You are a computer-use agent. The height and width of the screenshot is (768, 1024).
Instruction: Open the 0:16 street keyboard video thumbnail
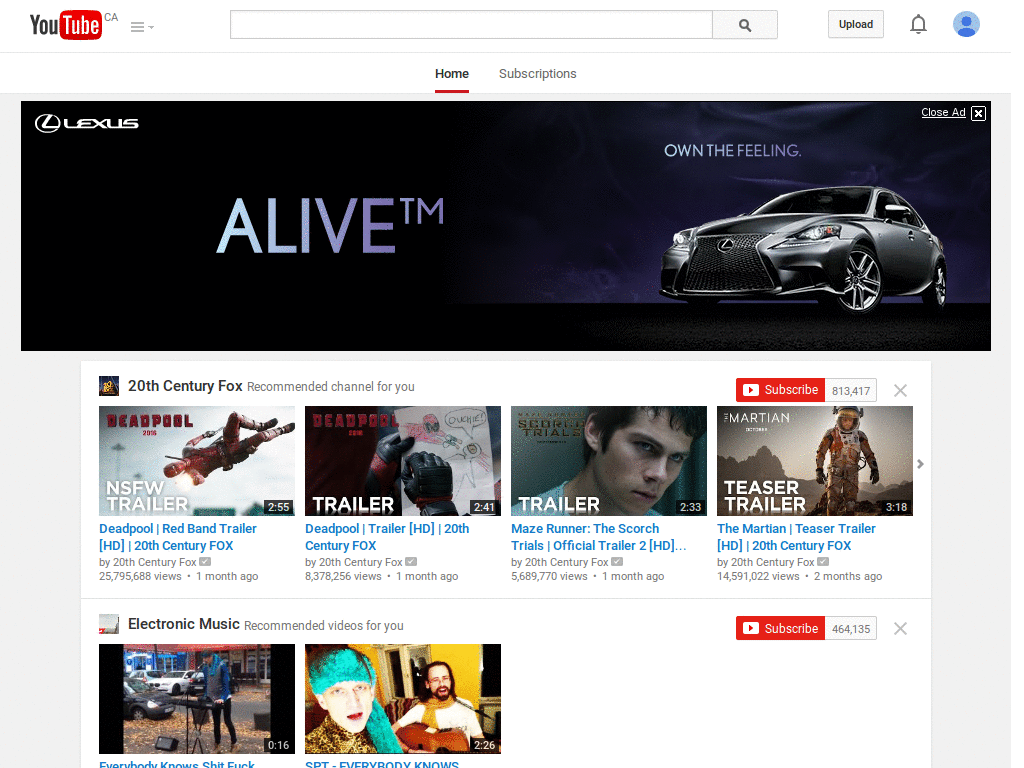[197, 699]
